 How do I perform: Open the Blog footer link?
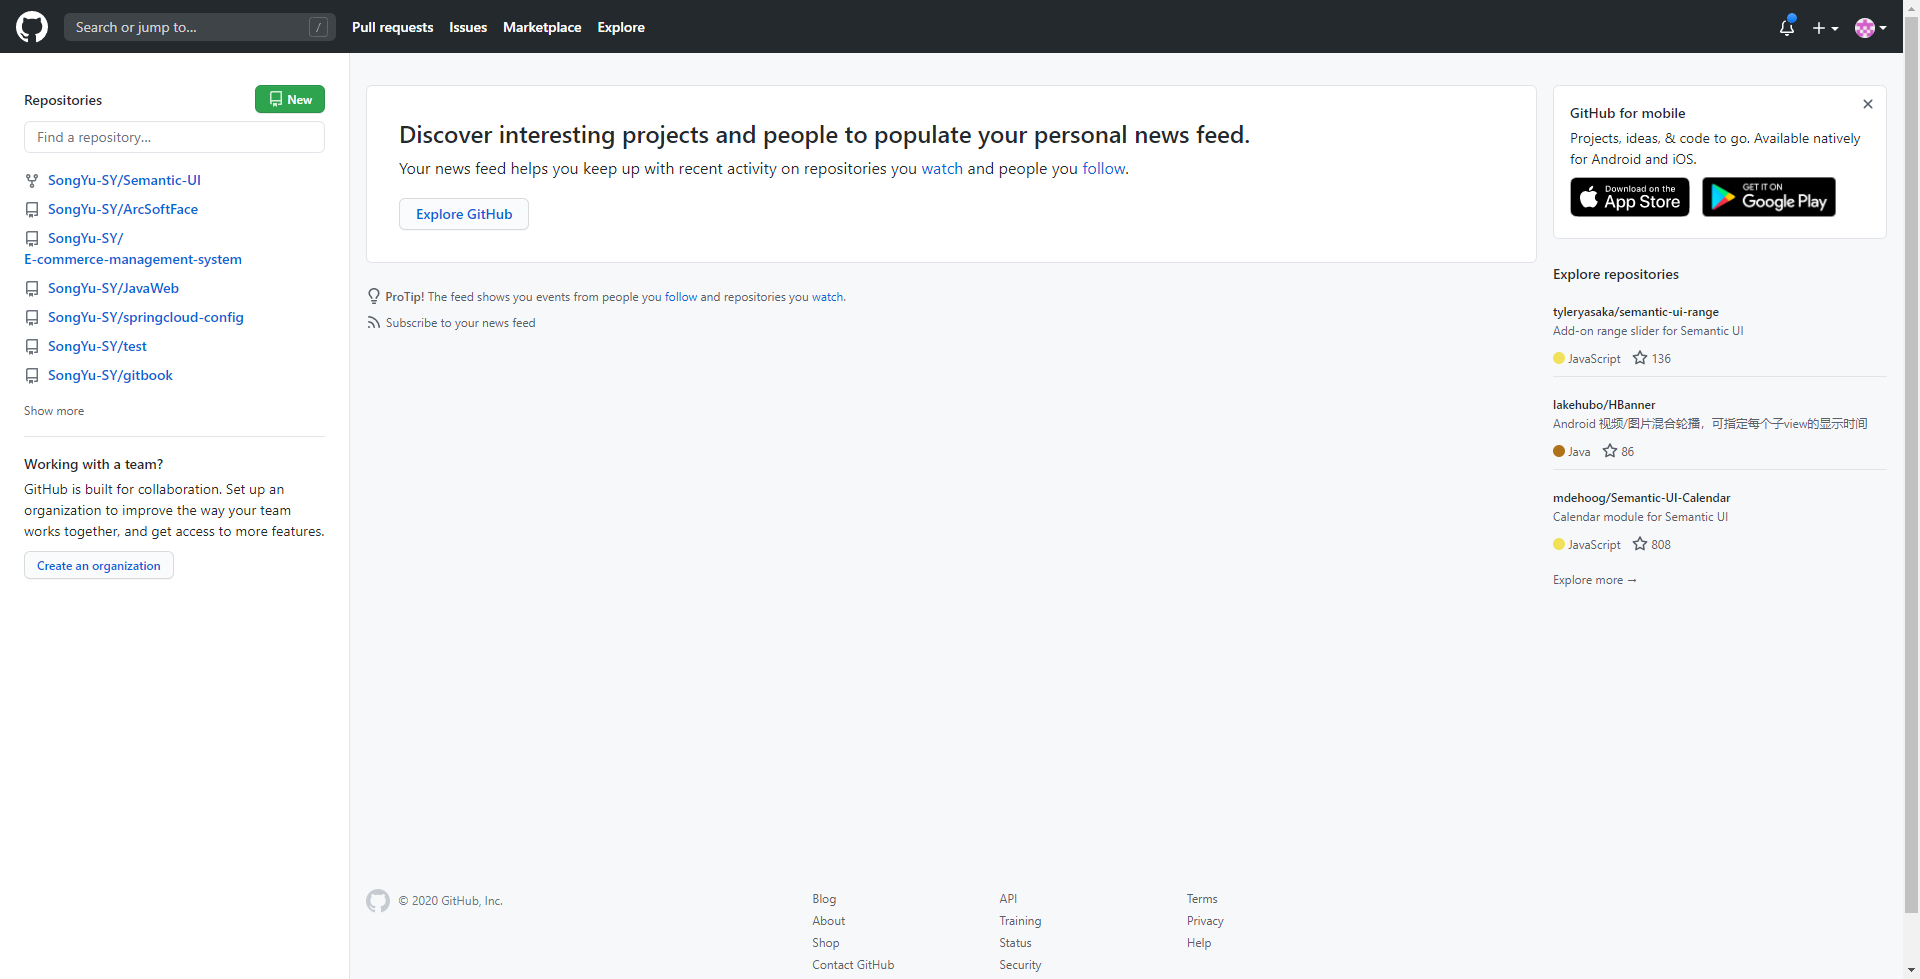coord(824,899)
